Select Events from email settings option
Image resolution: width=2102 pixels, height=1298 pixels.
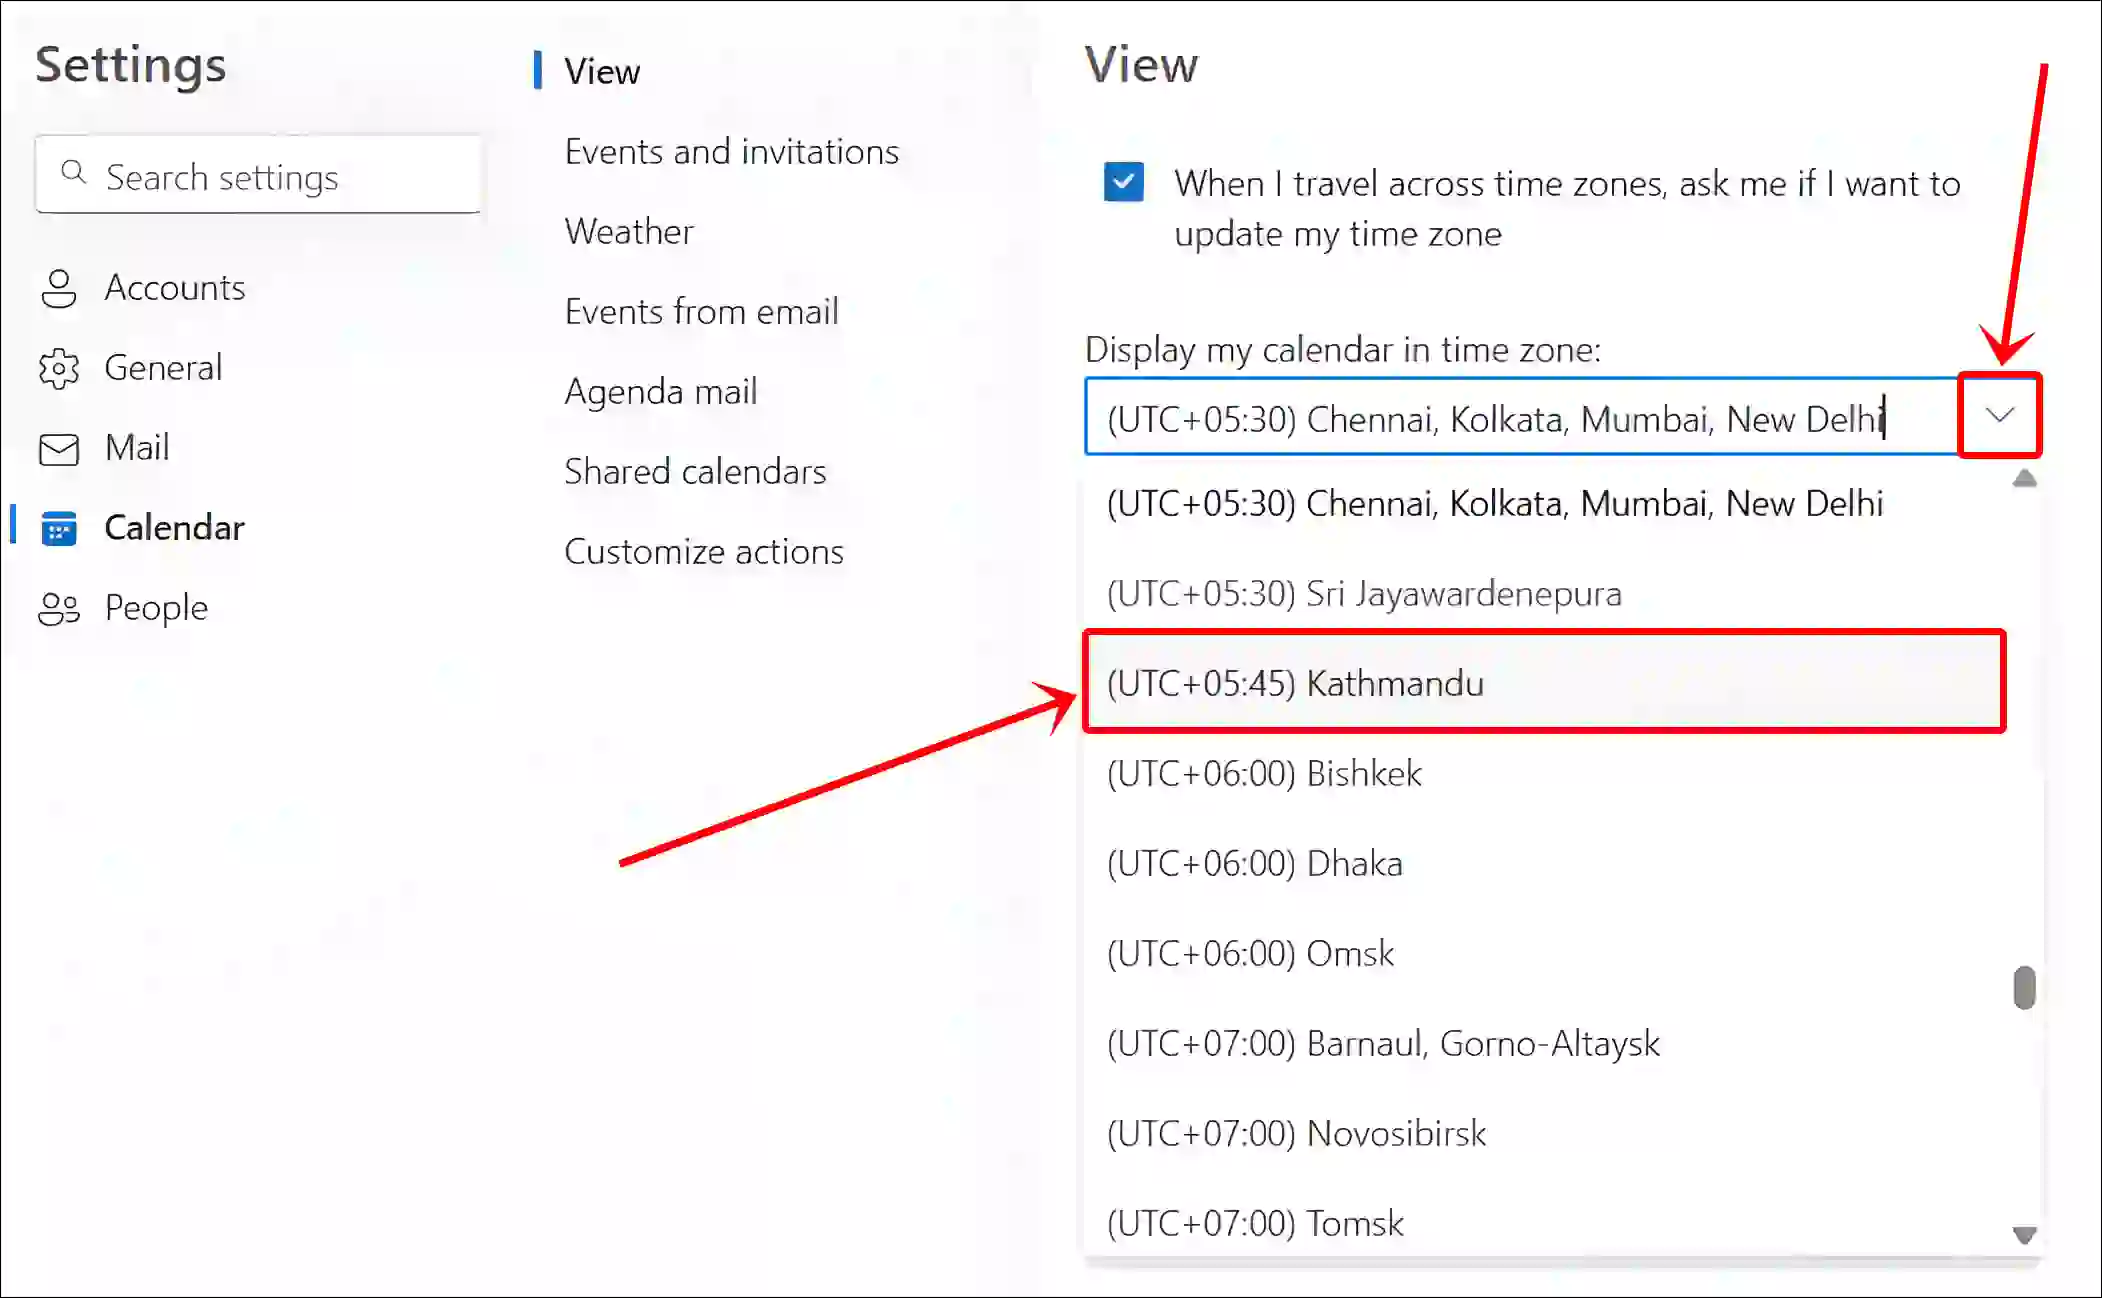coord(701,311)
